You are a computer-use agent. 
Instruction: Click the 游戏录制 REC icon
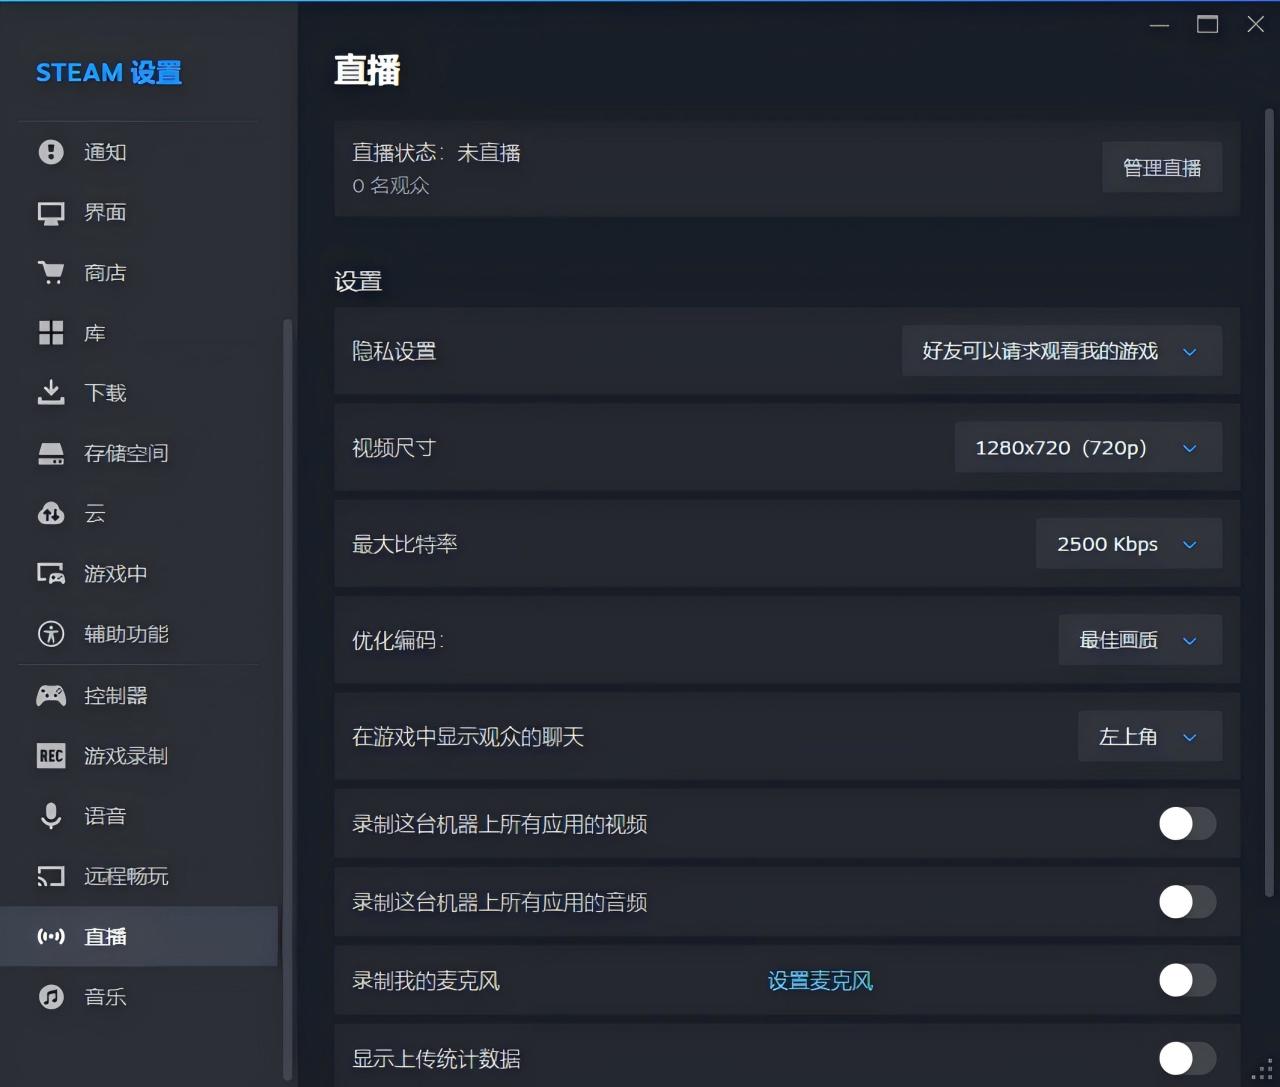51,756
